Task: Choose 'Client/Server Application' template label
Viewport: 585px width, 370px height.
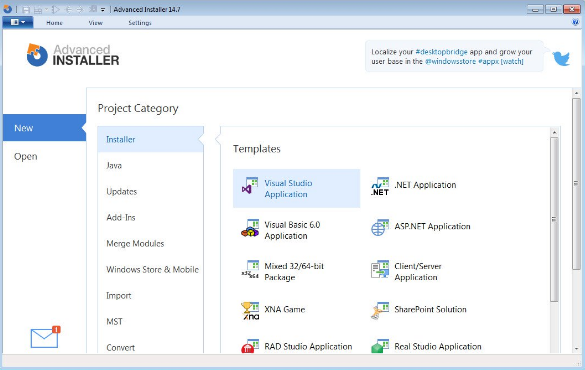Action: pyautogui.click(x=418, y=272)
